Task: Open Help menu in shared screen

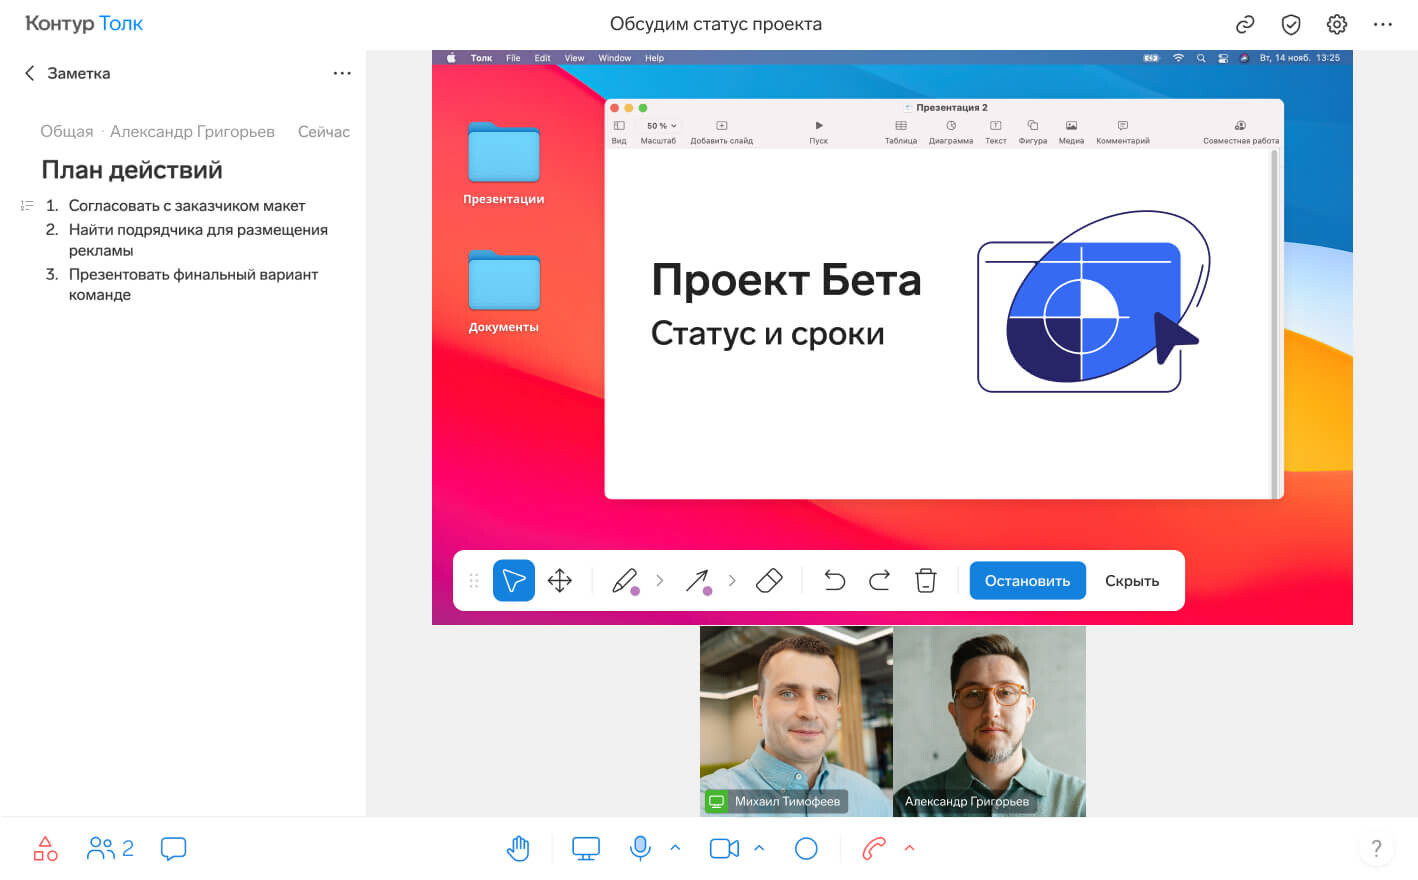Action: 654,58
